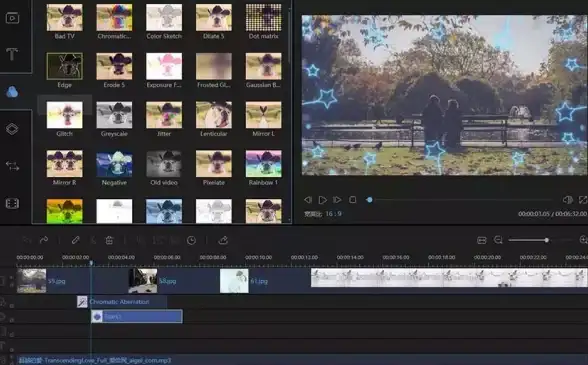Screen dimensions: 588x365
Task: Click the Edit pencil tool
Action: [x=75, y=240]
